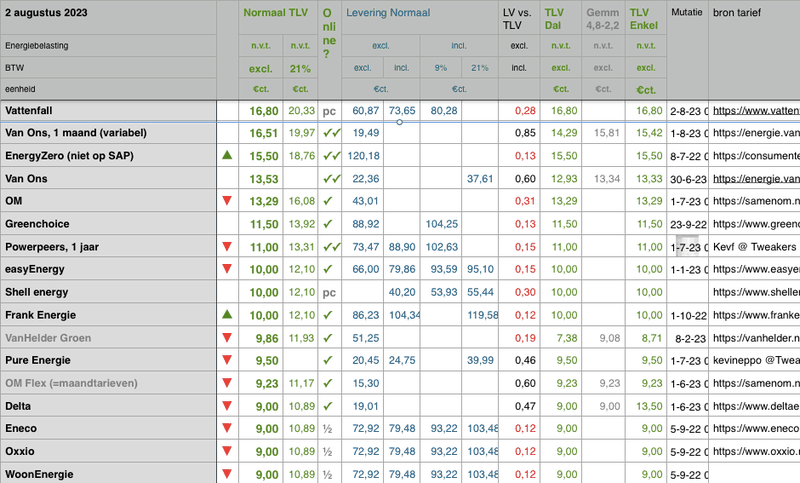Click the online checkmark in the Frank Energie row
The width and height of the screenshot is (800, 483).
pos(331,314)
